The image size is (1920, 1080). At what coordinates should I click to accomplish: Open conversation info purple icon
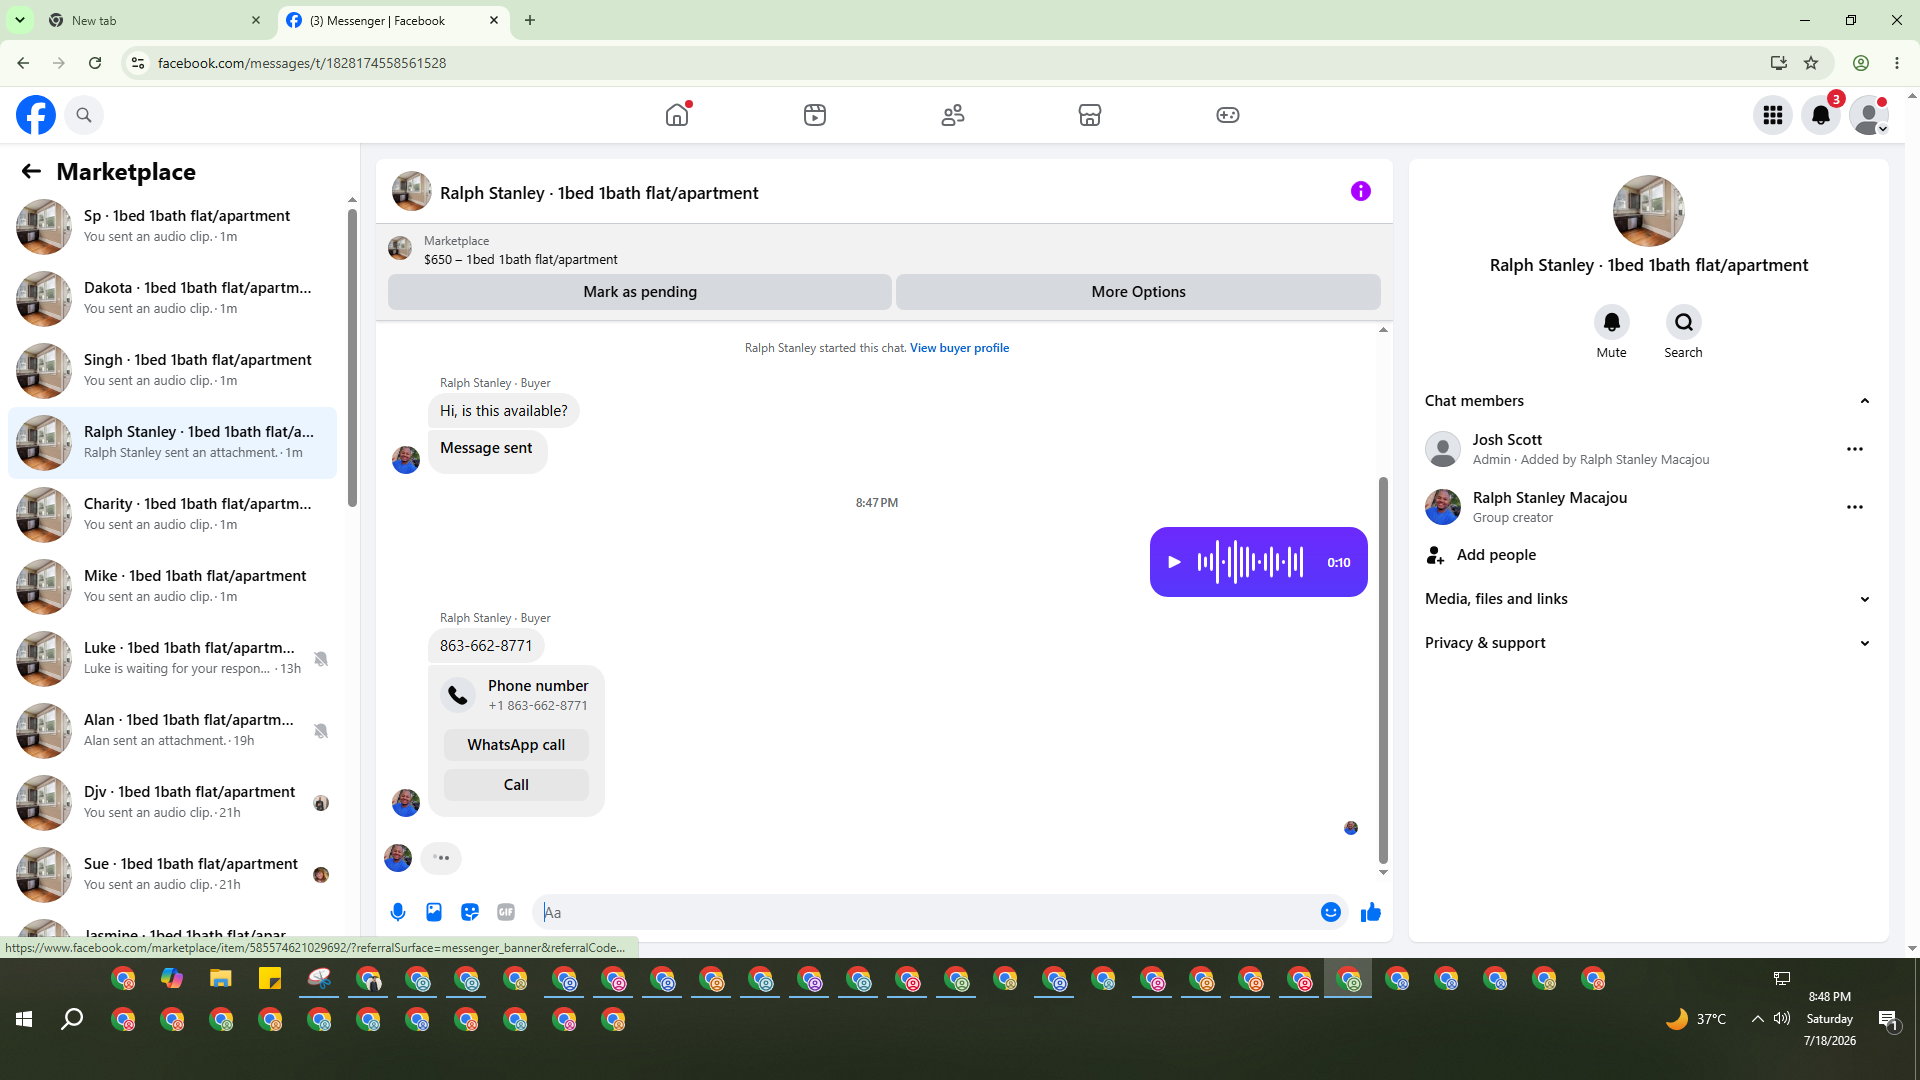pos(1361,191)
